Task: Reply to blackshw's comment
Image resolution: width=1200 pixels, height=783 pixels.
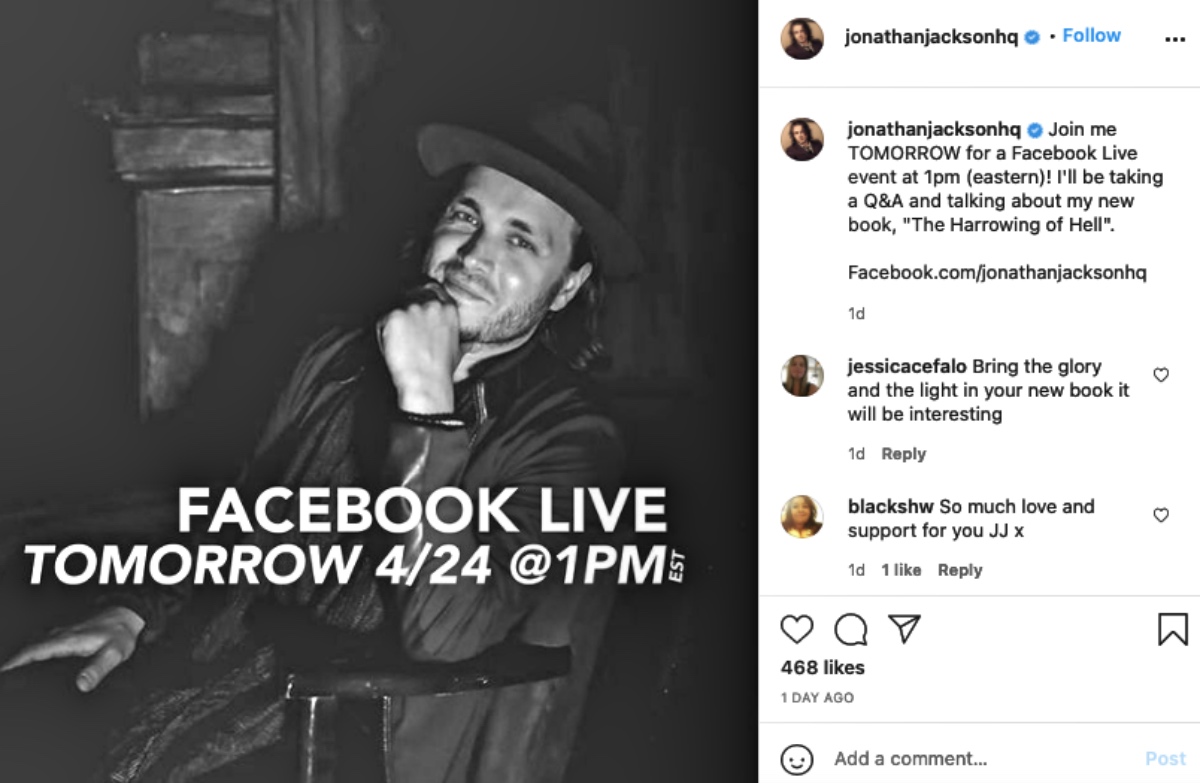Action: [x=960, y=570]
